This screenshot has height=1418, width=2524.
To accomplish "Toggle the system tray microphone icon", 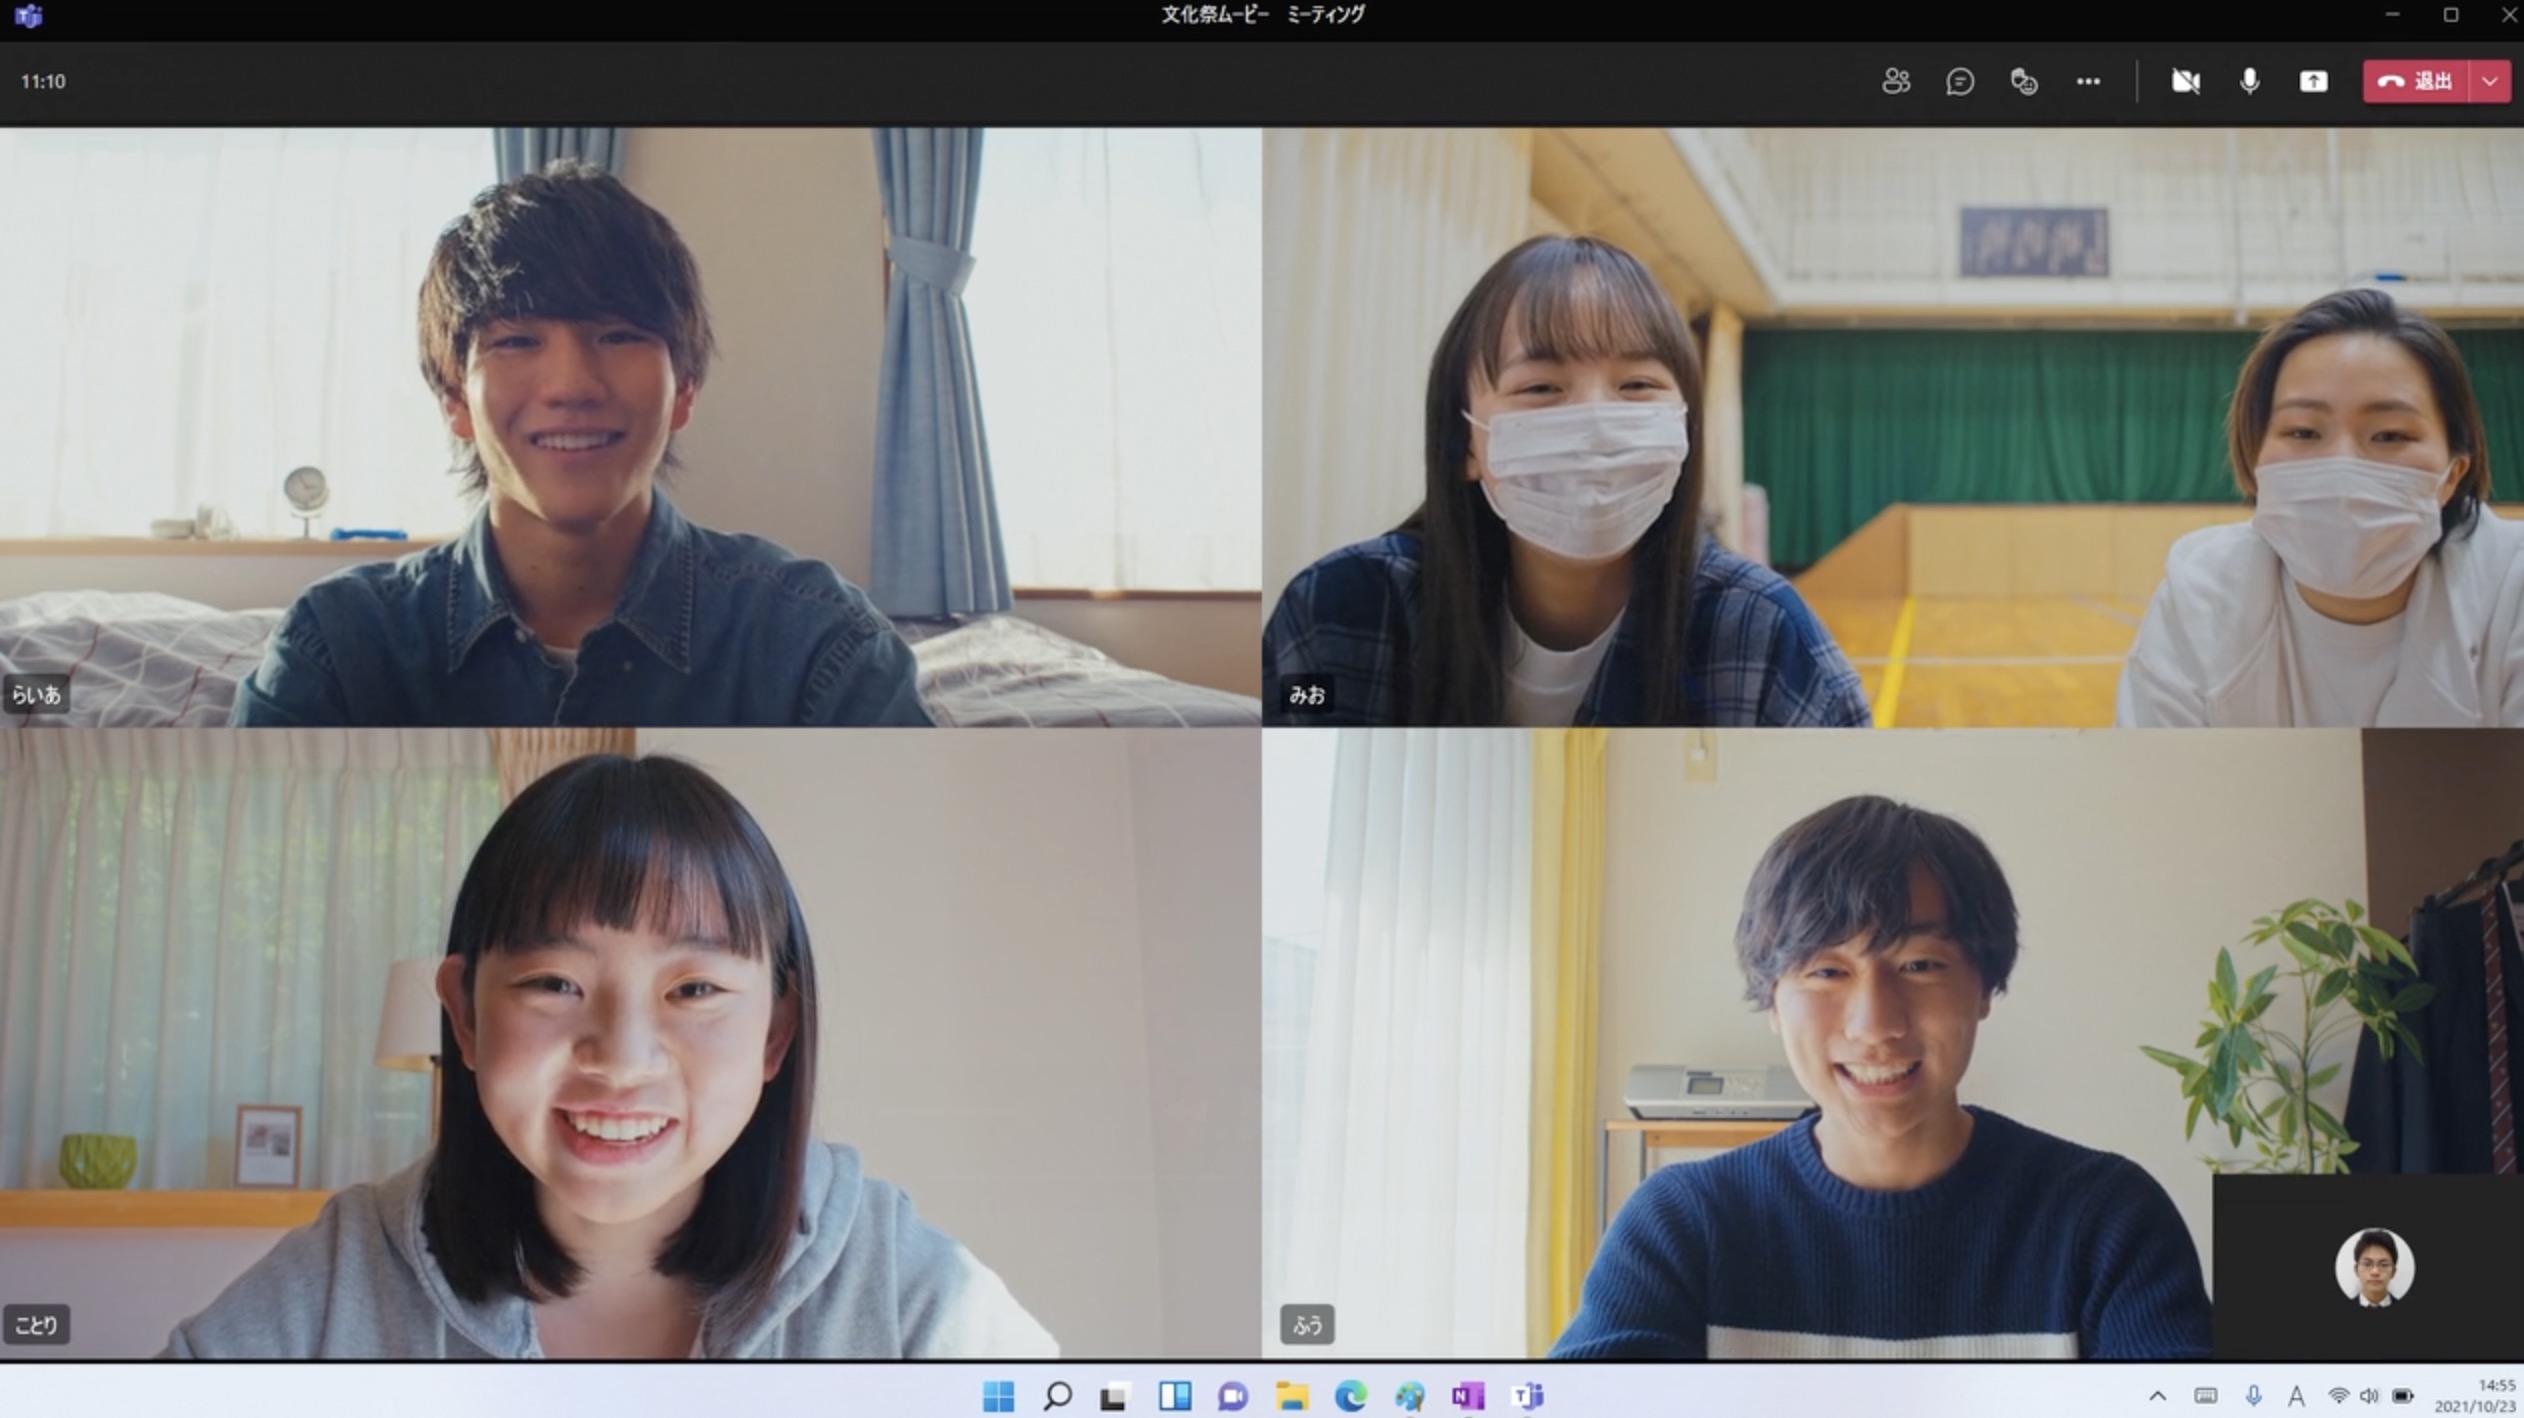I will (2252, 1396).
